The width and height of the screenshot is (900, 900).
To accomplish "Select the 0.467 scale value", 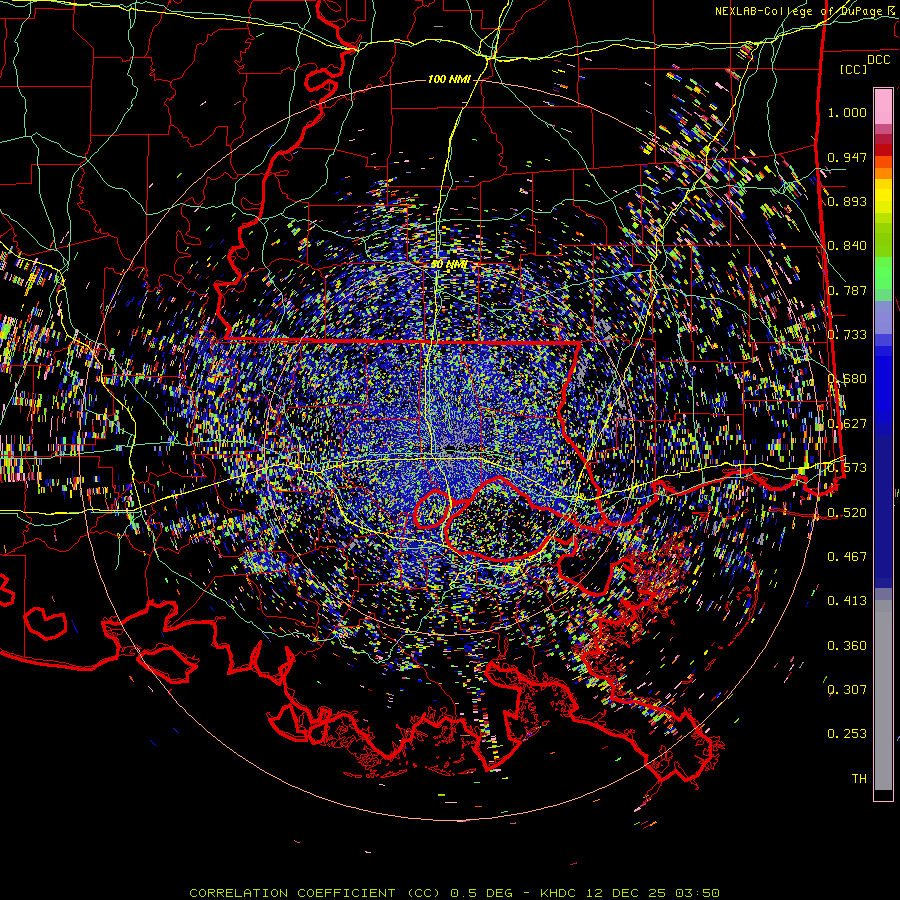I will (847, 557).
